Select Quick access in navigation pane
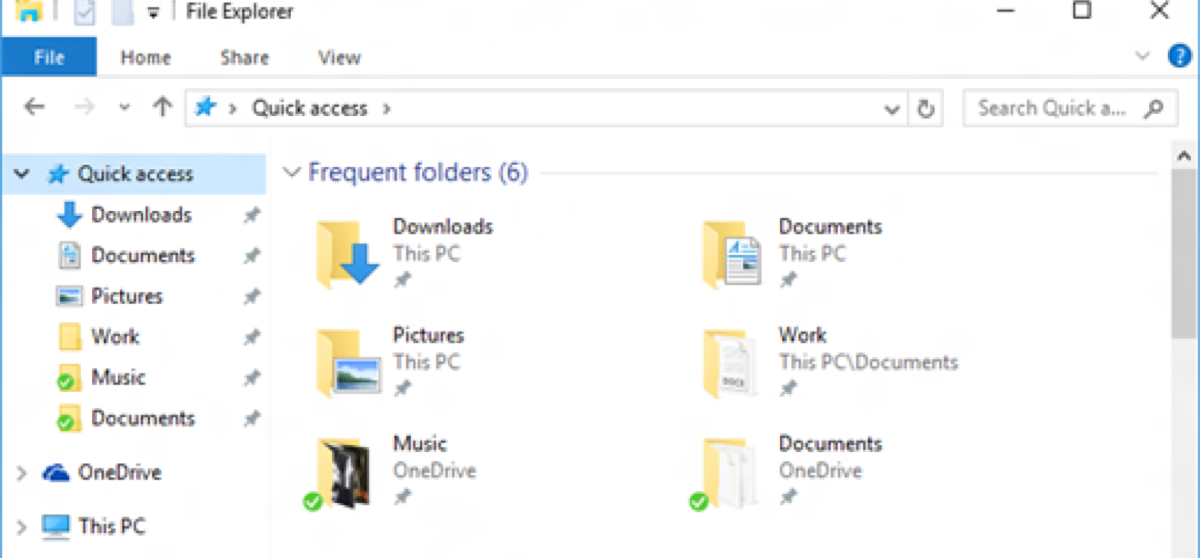This screenshot has height=558, width=1200. [x=135, y=174]
